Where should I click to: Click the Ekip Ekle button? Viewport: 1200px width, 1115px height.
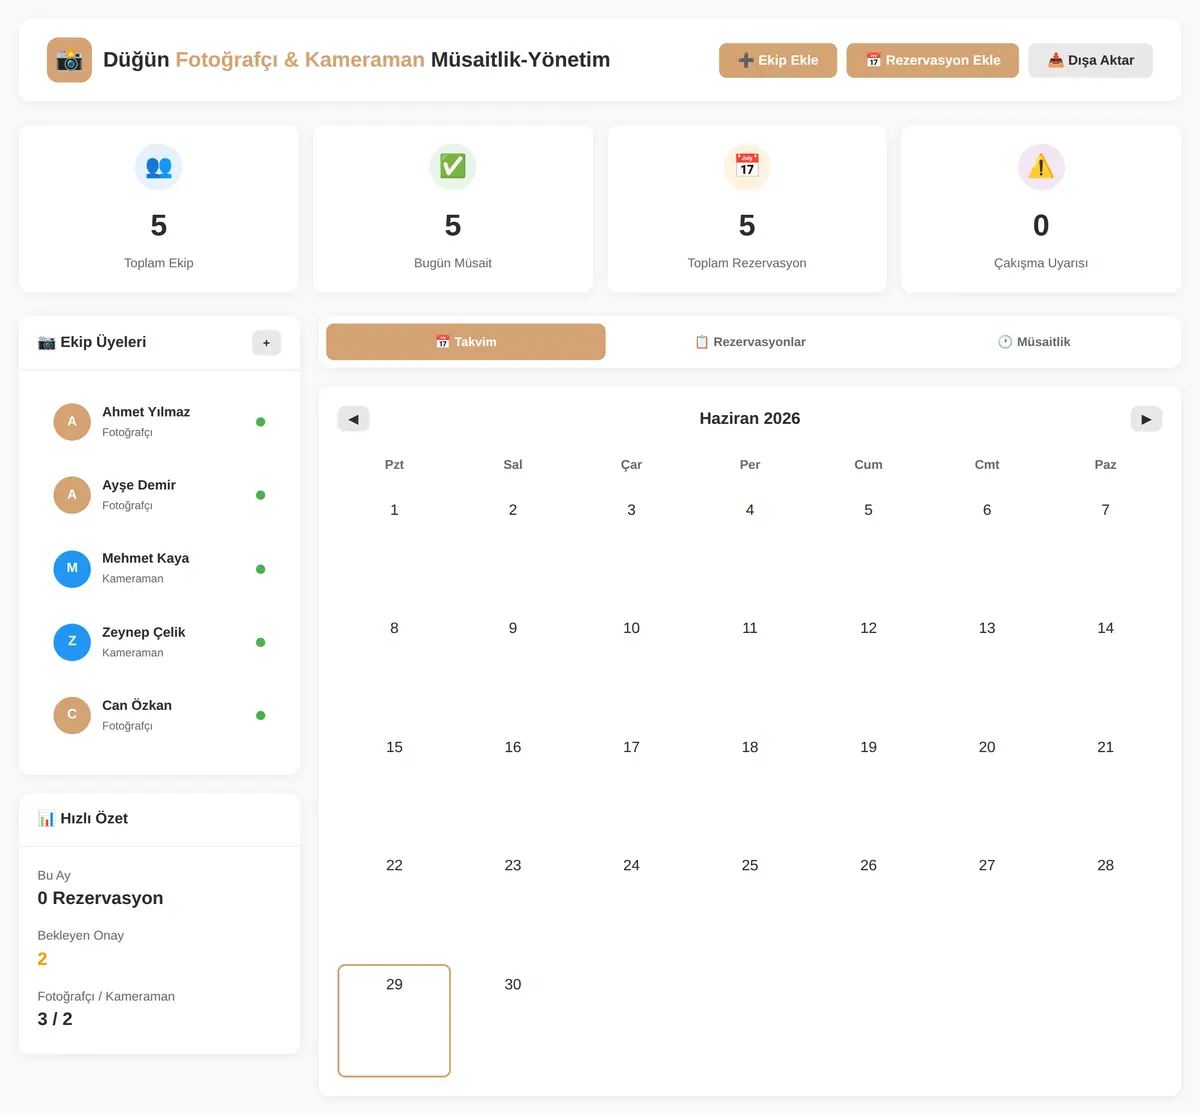(778, 60)
